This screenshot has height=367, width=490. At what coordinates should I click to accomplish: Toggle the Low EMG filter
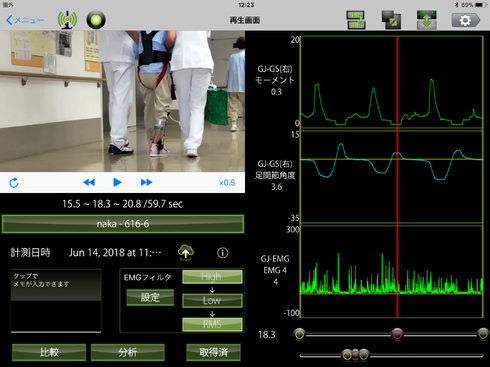(212, 300)
